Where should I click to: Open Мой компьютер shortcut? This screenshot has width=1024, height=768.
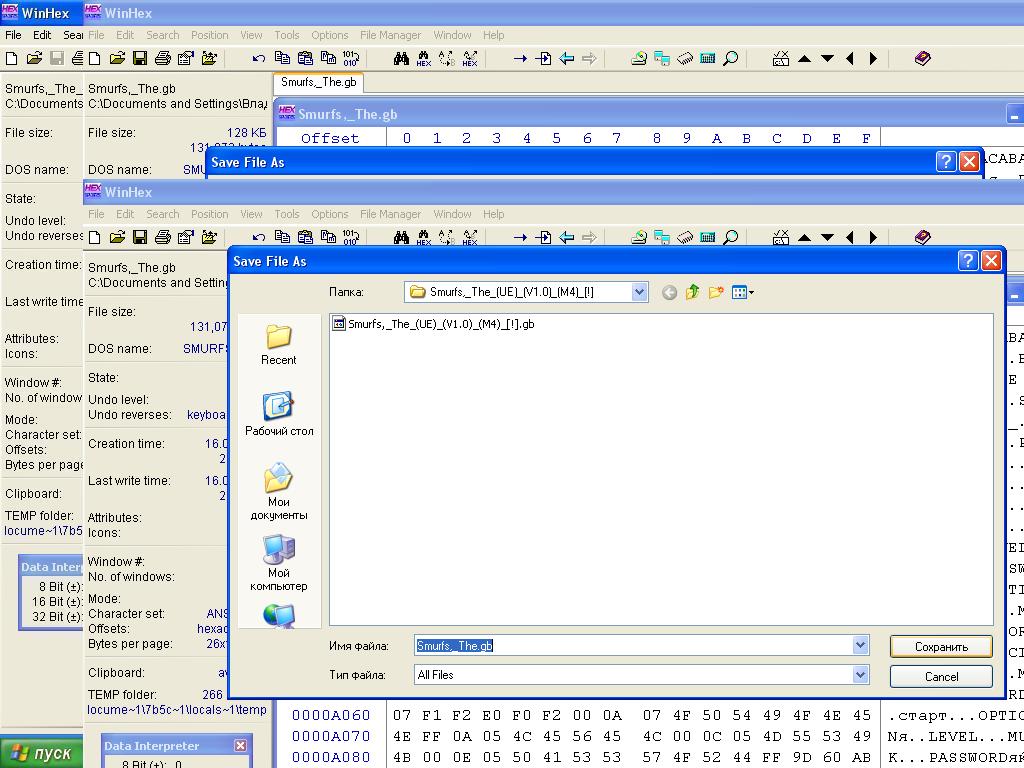click(279, 562)
